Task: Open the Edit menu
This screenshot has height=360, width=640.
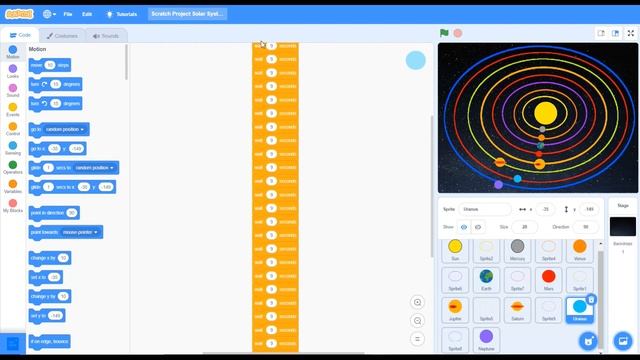Action: pyautogui.click(x=87, y=14)
